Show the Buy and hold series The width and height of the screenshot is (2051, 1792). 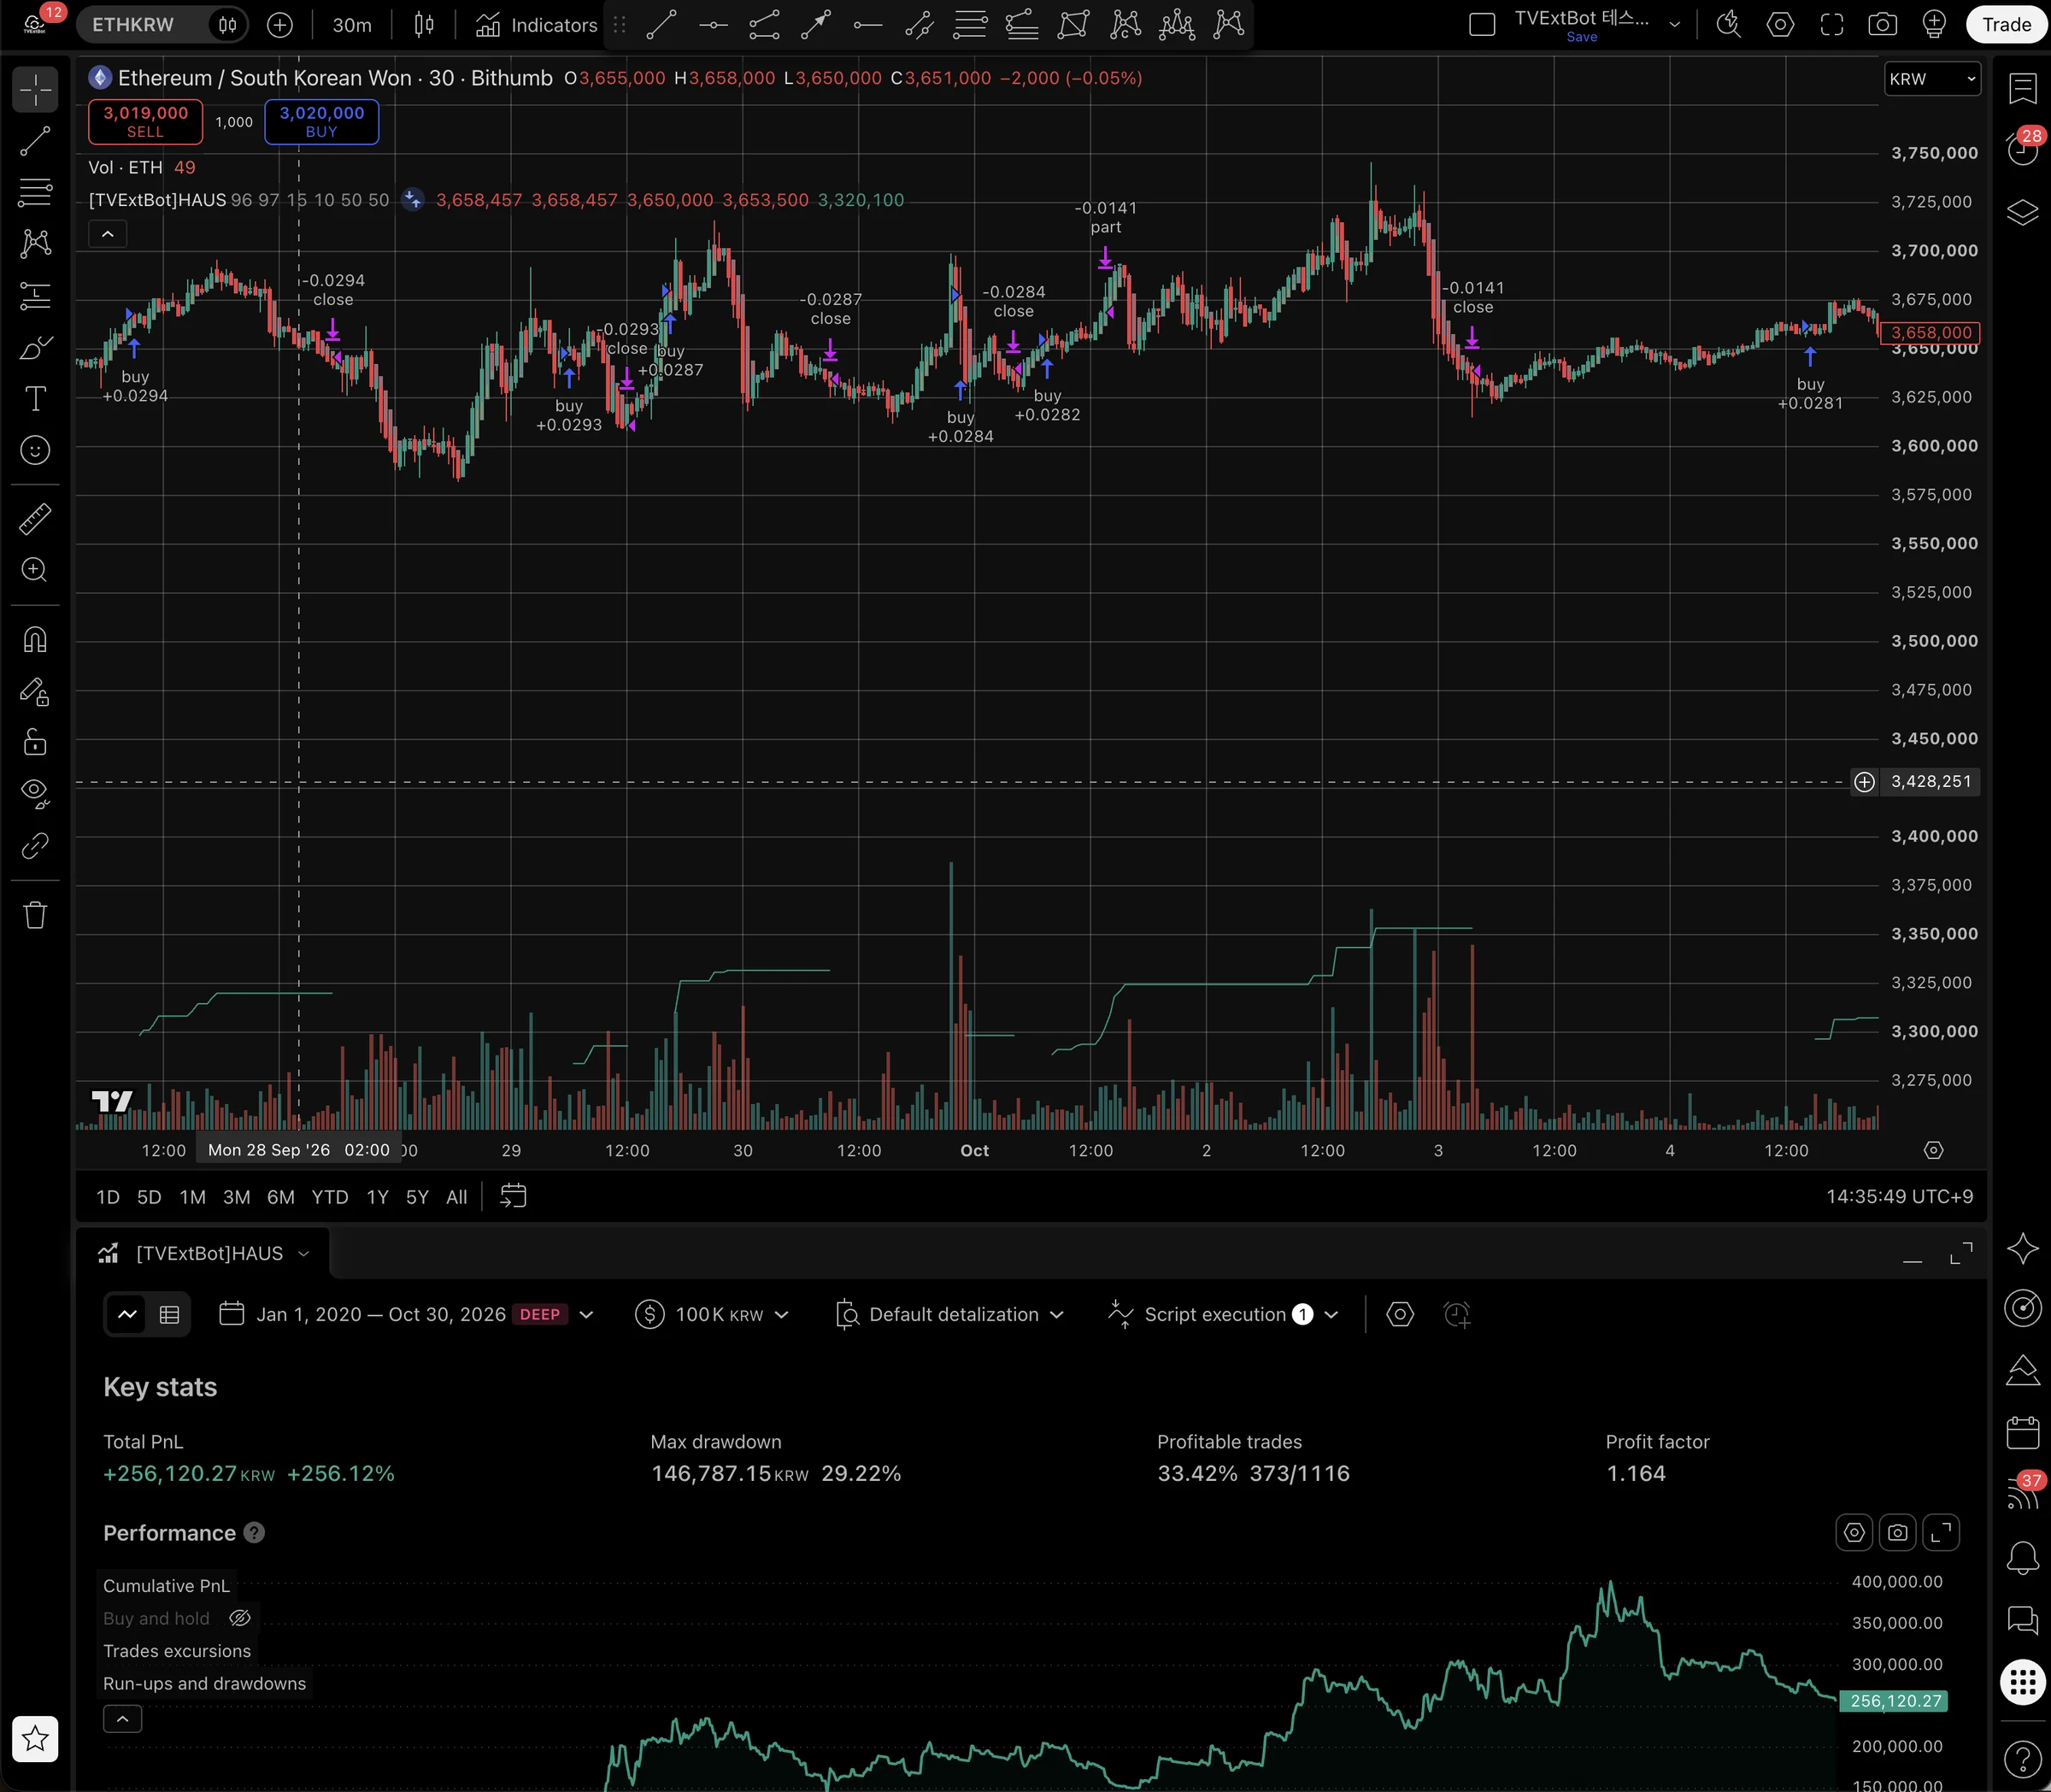tap(240, 1618)
